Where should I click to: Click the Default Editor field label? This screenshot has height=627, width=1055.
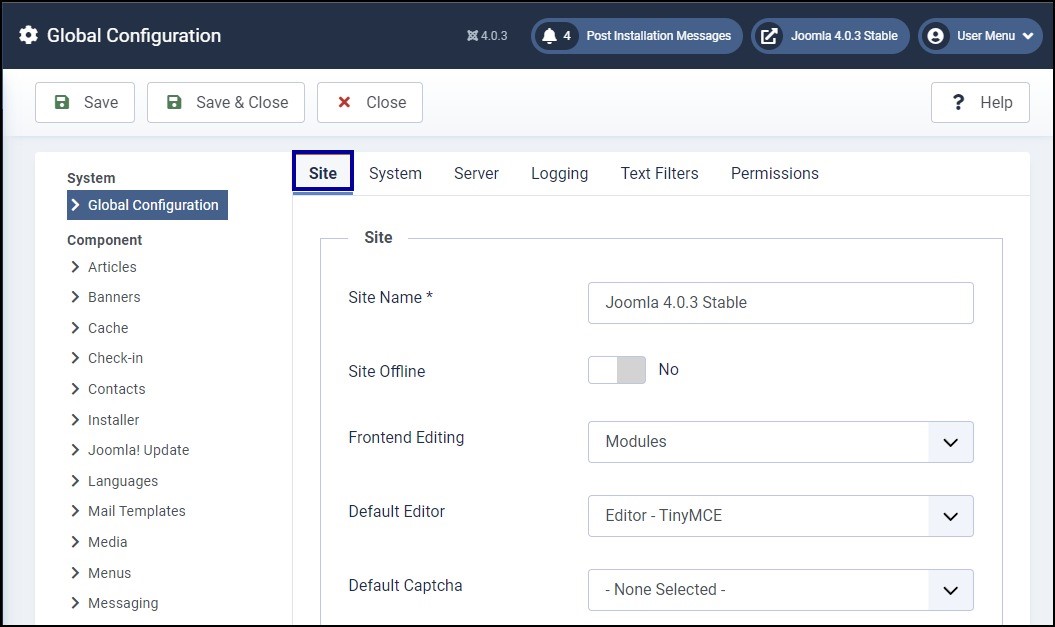[397, 512]
